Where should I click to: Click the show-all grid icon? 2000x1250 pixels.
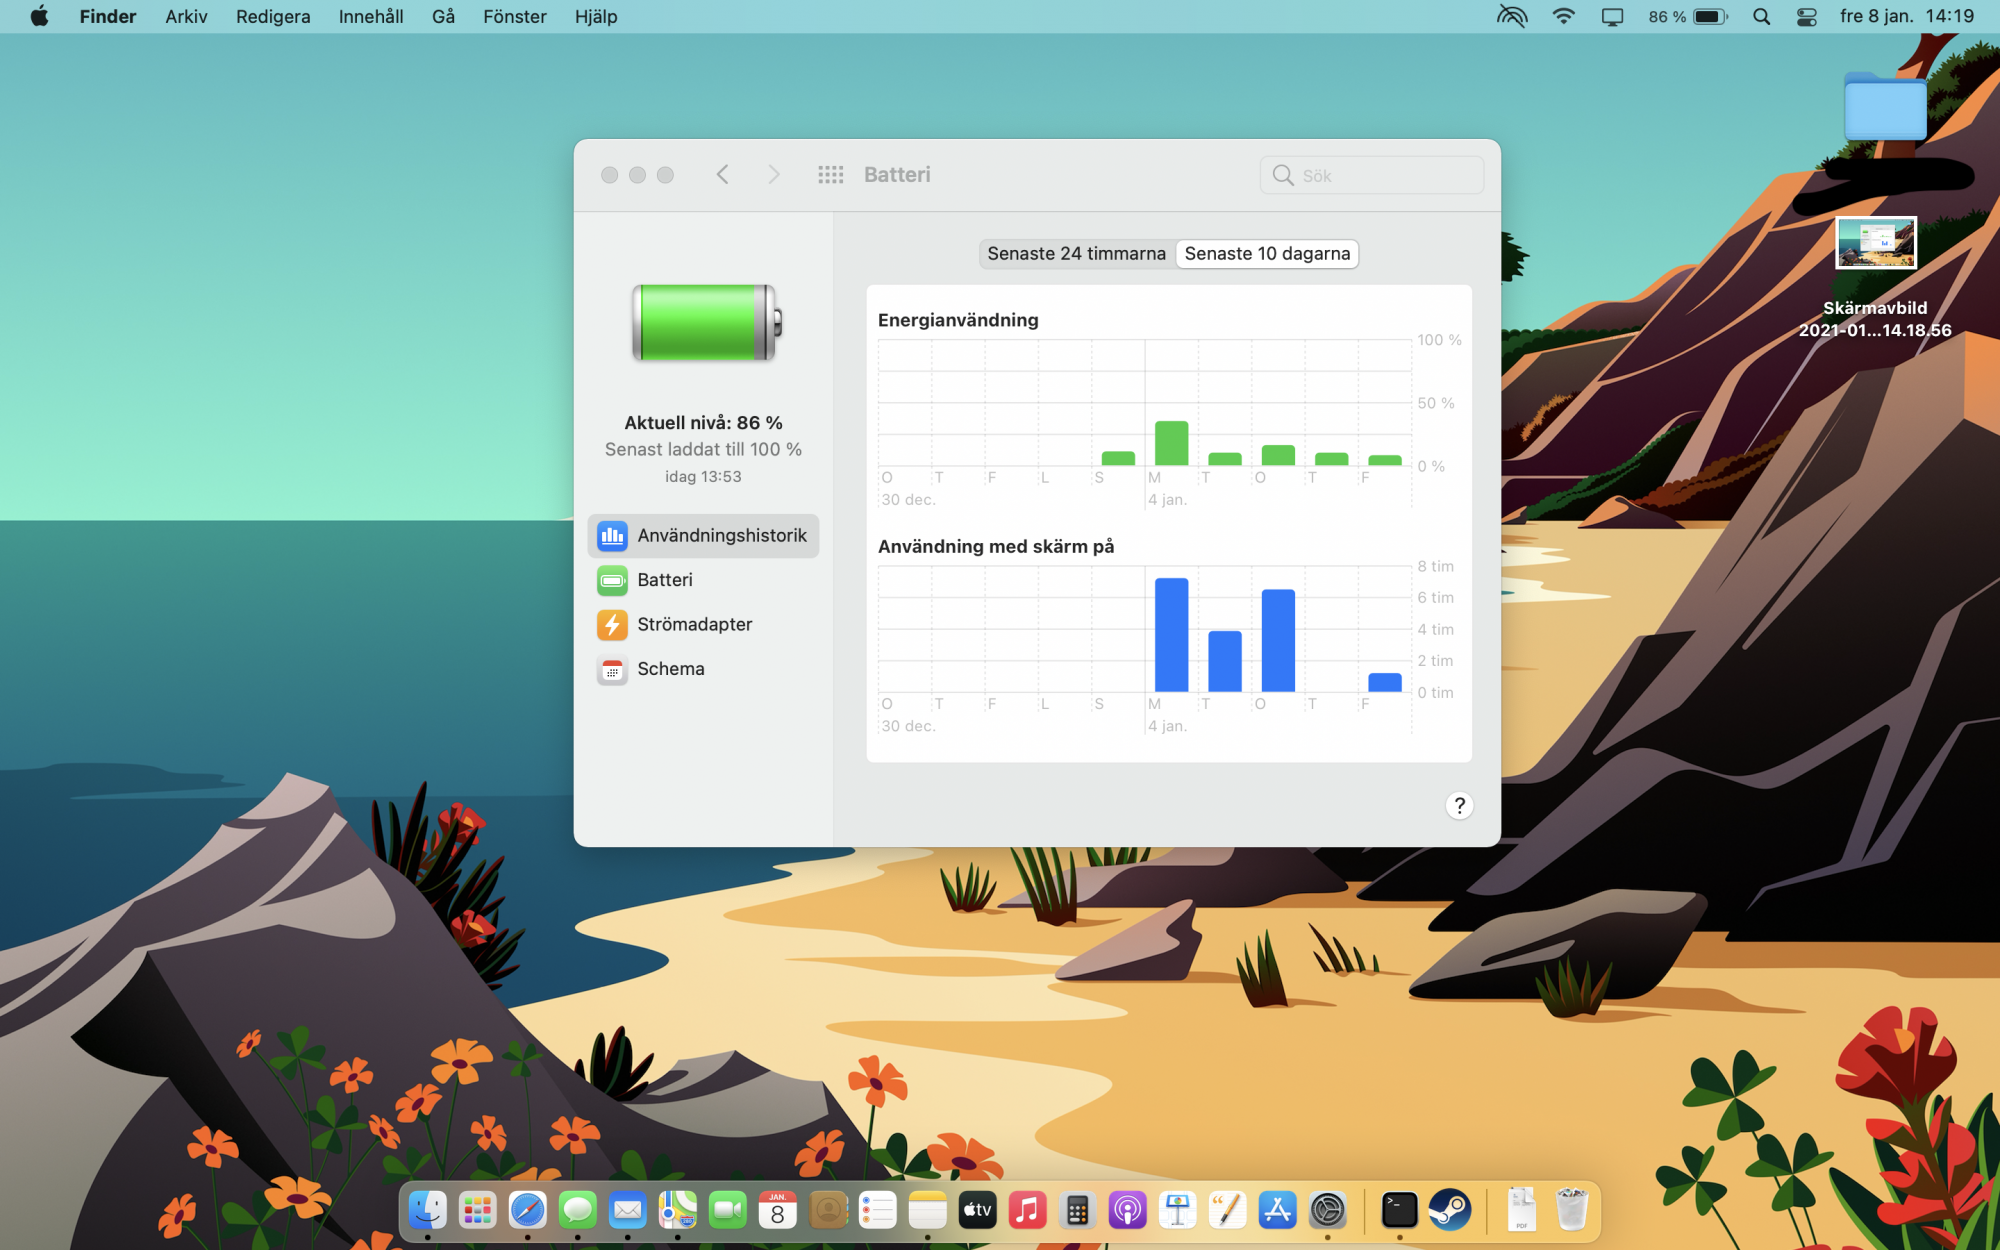pyautogui.click(x=830, y=175)
